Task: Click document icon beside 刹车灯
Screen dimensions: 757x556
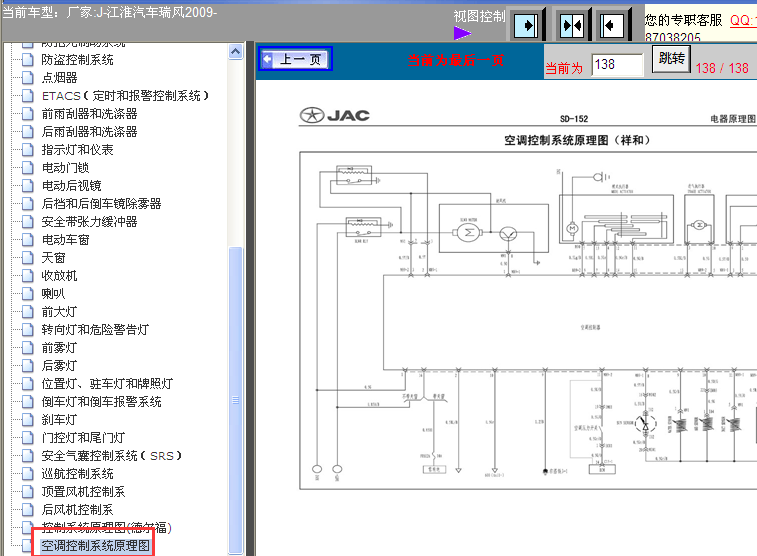Action: tap(28, 420)
